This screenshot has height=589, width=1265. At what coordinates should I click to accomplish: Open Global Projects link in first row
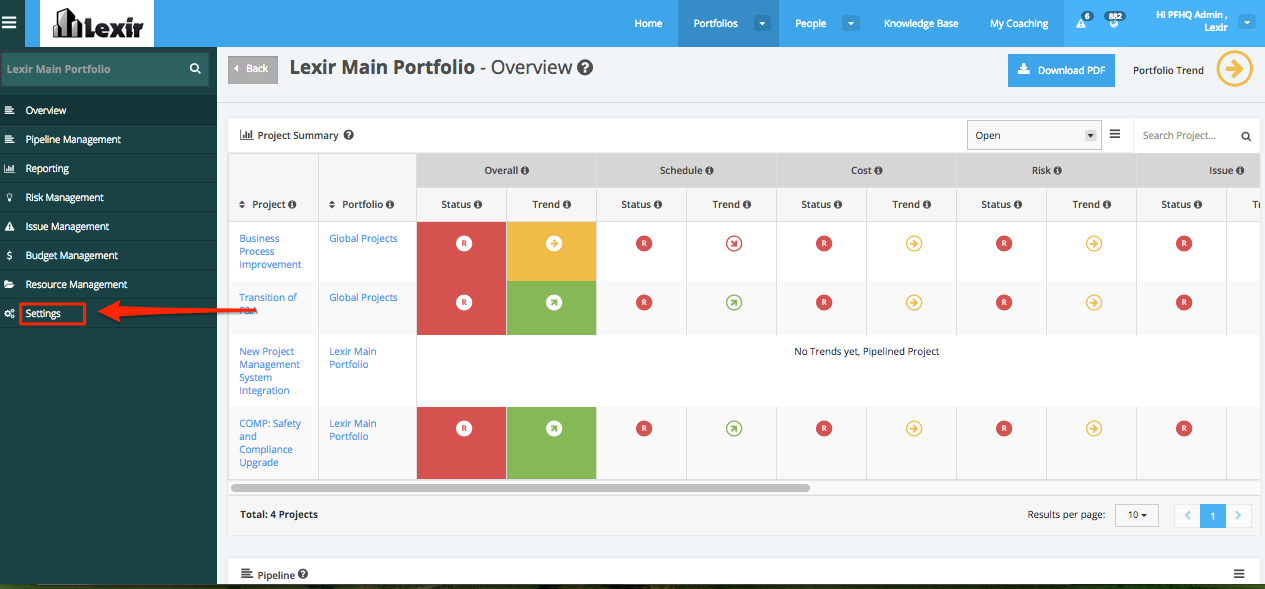[363, 238]
